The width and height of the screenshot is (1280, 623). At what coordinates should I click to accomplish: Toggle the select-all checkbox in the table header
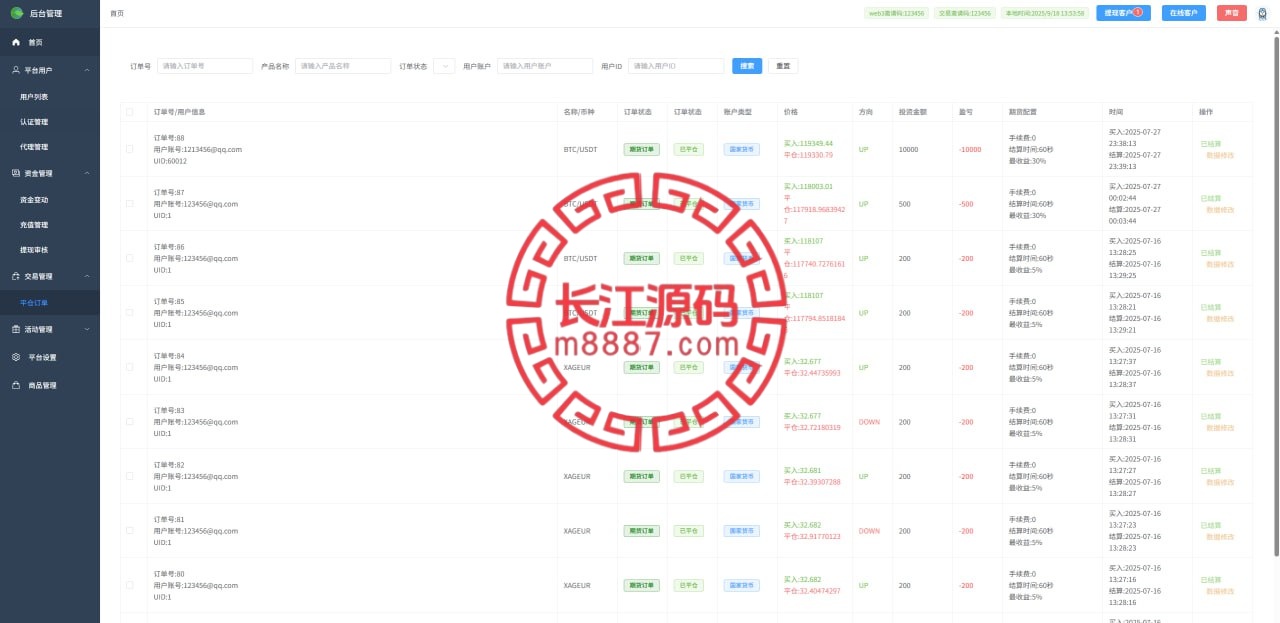129,112
